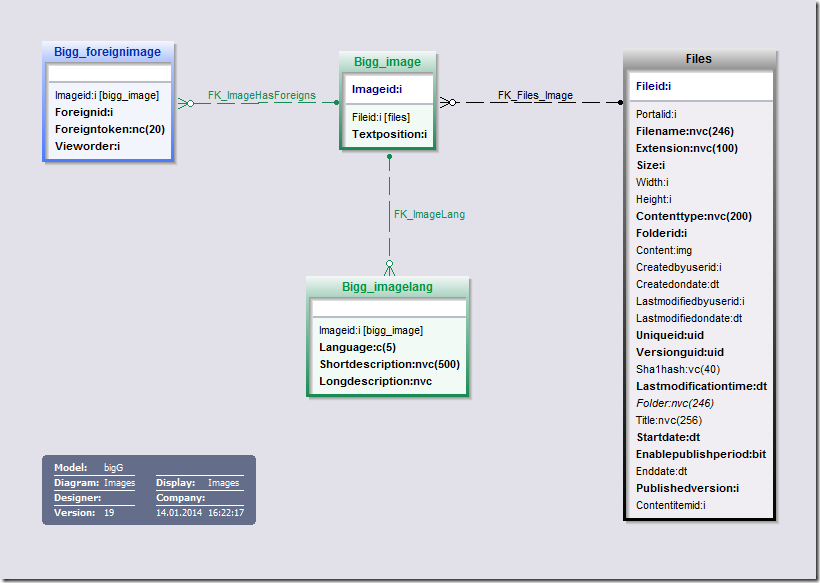
Task: Click the 14.01.2014 16:22:17 timestamp
Action: tap(200, 512)
